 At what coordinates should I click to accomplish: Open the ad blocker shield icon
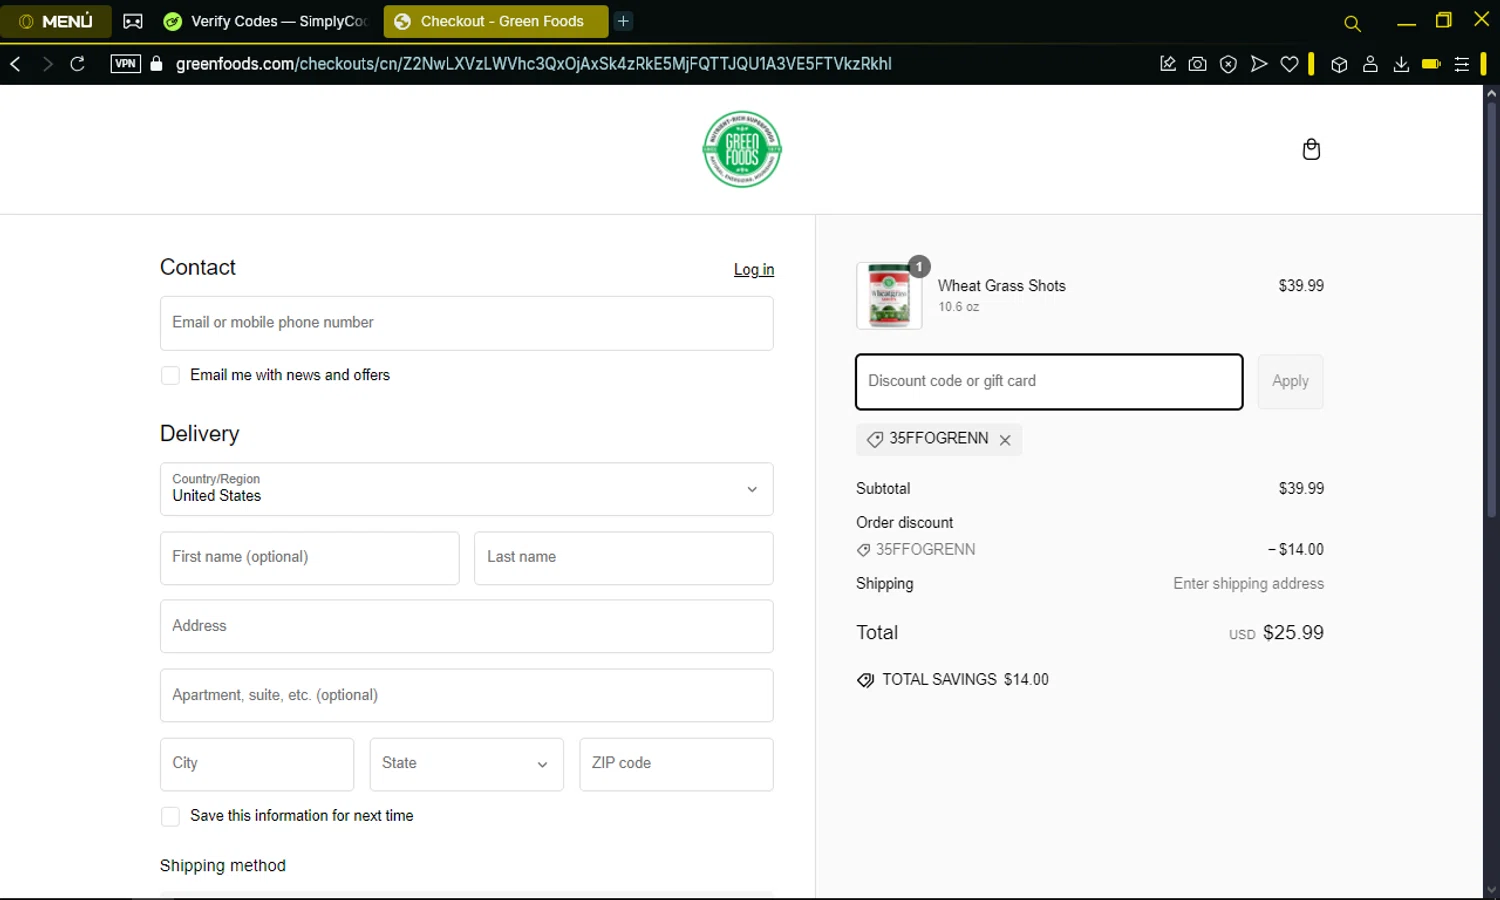1228,64
